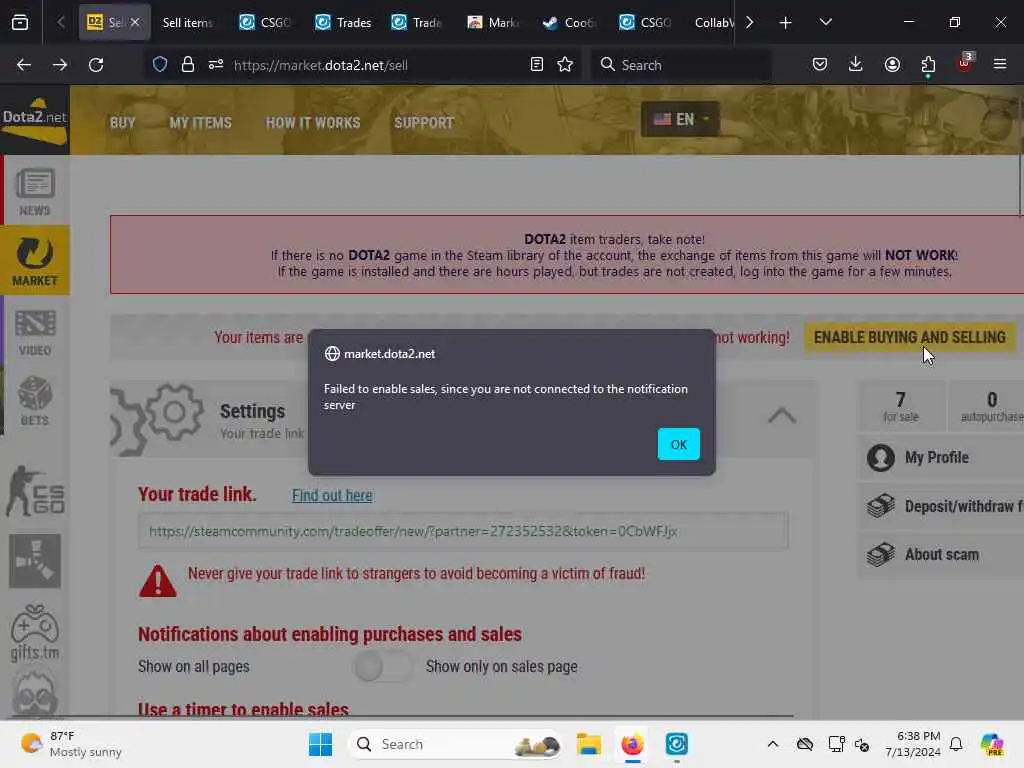
Task: Open site permissions icon in address bar
Action: tap(216, 65)
